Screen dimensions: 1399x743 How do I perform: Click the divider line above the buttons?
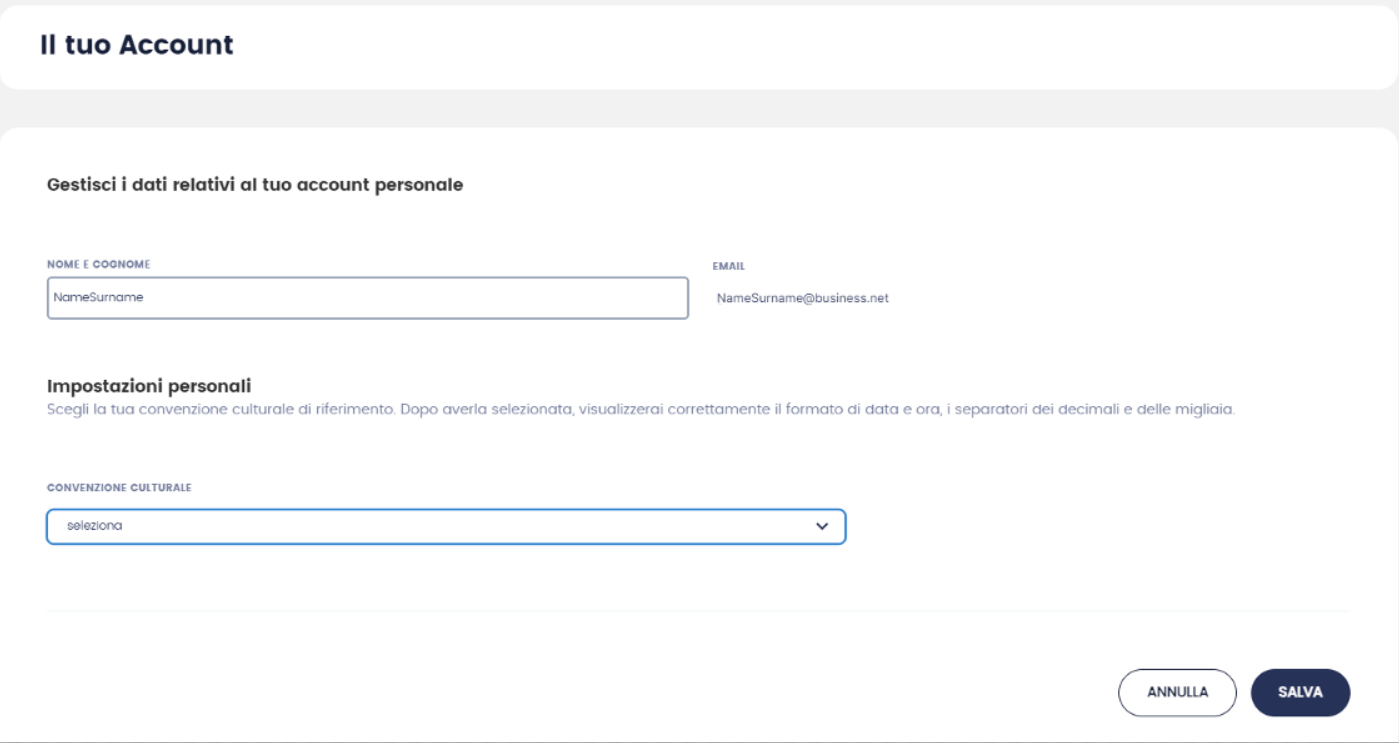(698, 610)
